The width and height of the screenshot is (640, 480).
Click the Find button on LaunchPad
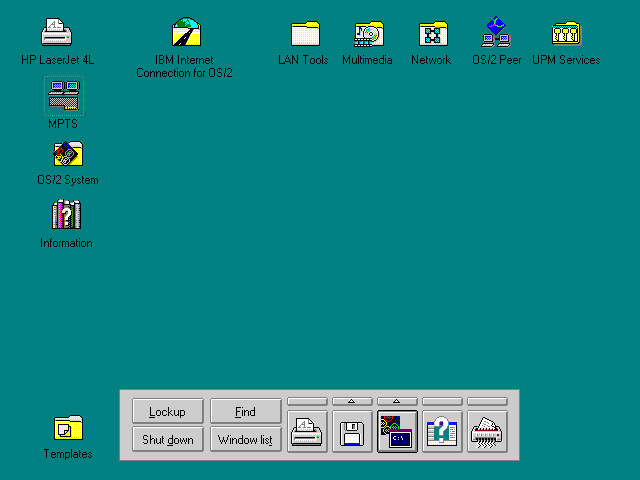tap(246, 411)
